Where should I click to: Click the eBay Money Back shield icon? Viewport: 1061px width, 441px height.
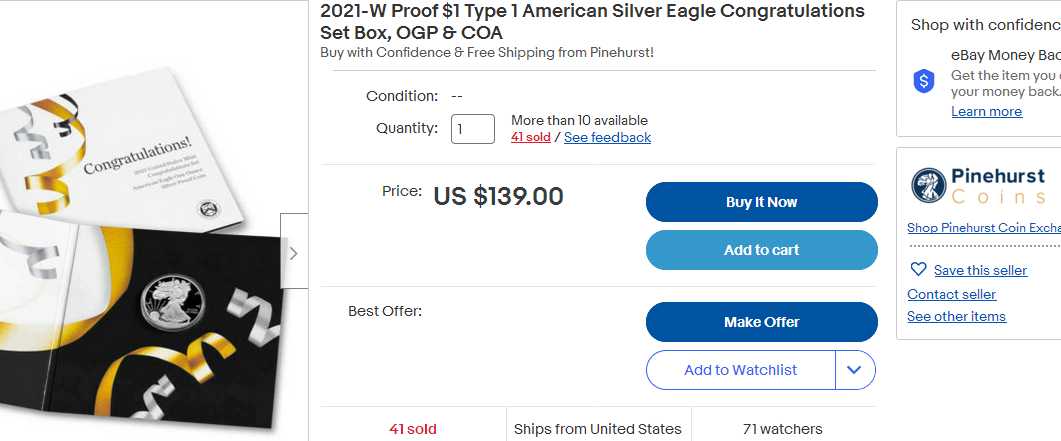click(x=924, y=82)
